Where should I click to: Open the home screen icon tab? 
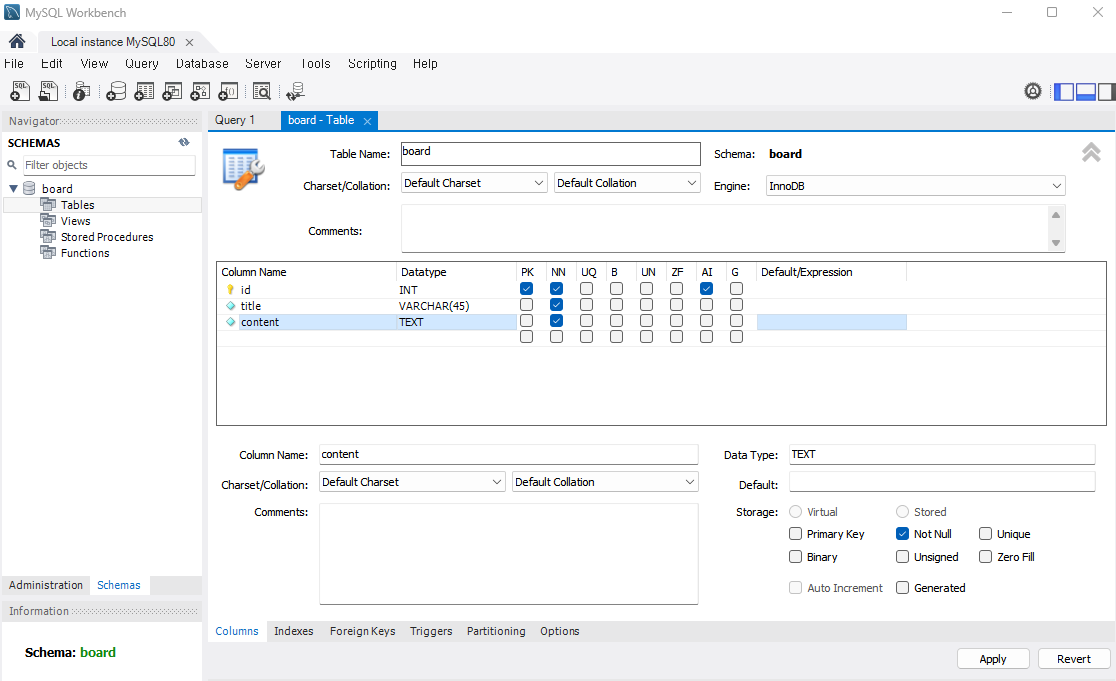coord(17,41)
